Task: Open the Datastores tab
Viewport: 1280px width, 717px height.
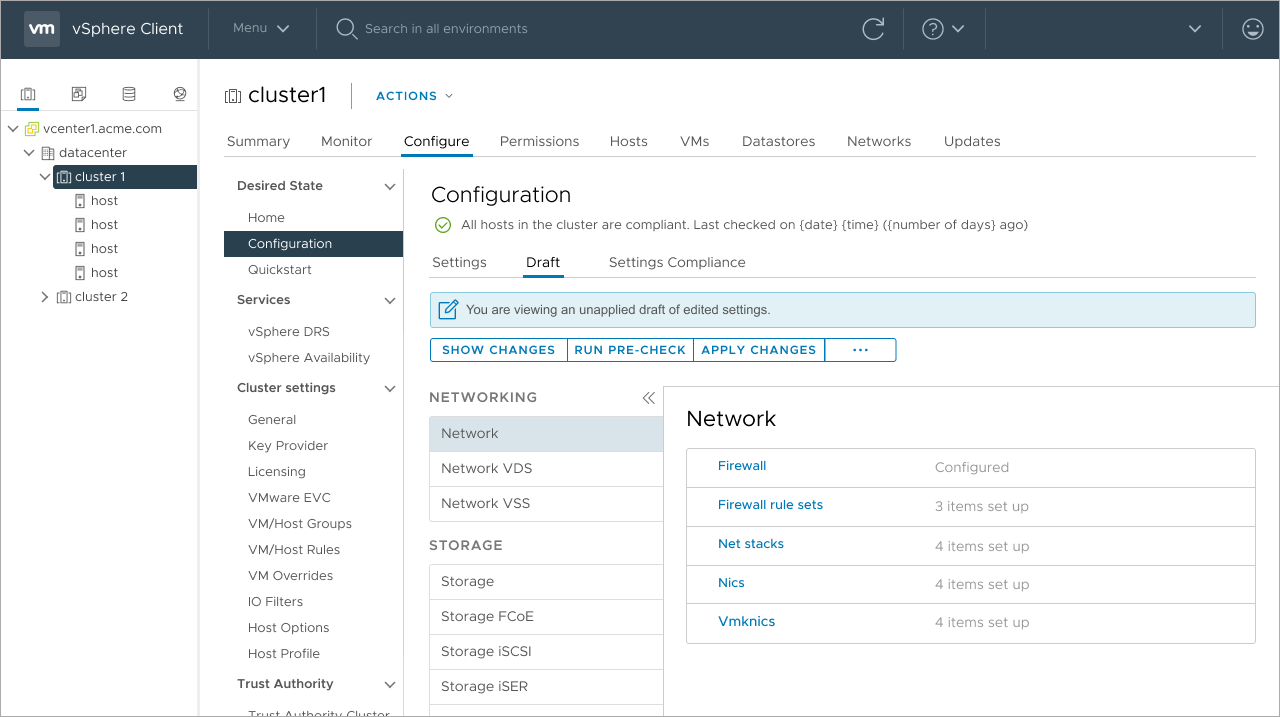Action: [x=778, y=141]
